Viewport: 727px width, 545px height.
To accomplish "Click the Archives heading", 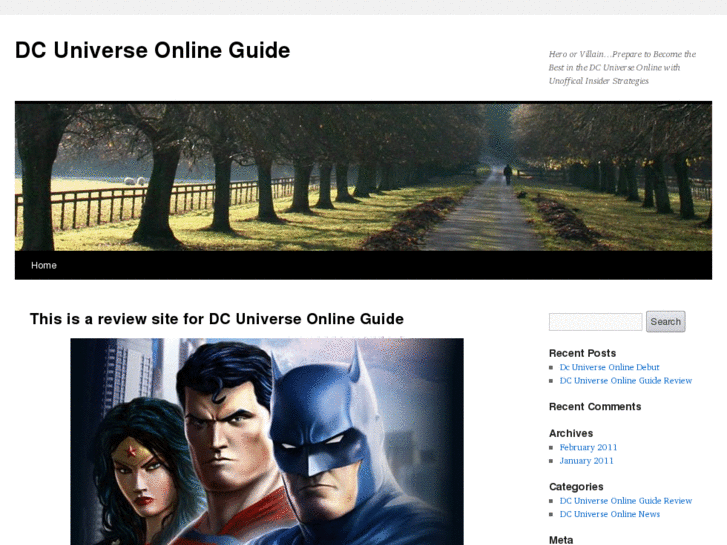I will (571, 433).
